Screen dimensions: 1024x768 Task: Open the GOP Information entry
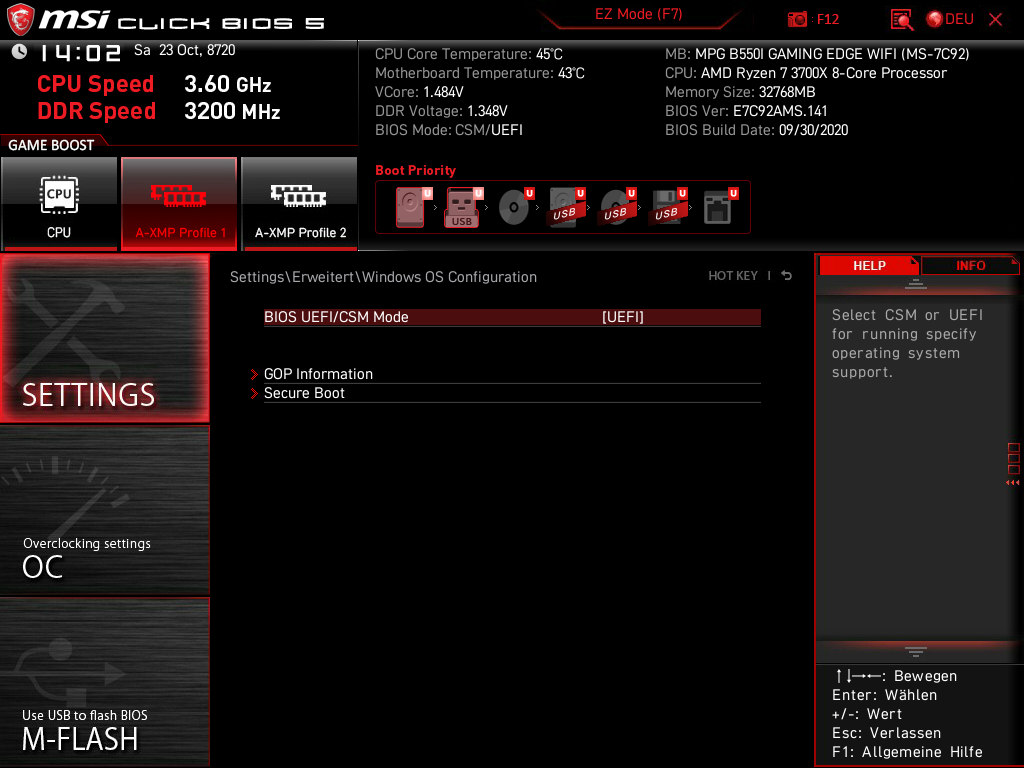[318, 373]
